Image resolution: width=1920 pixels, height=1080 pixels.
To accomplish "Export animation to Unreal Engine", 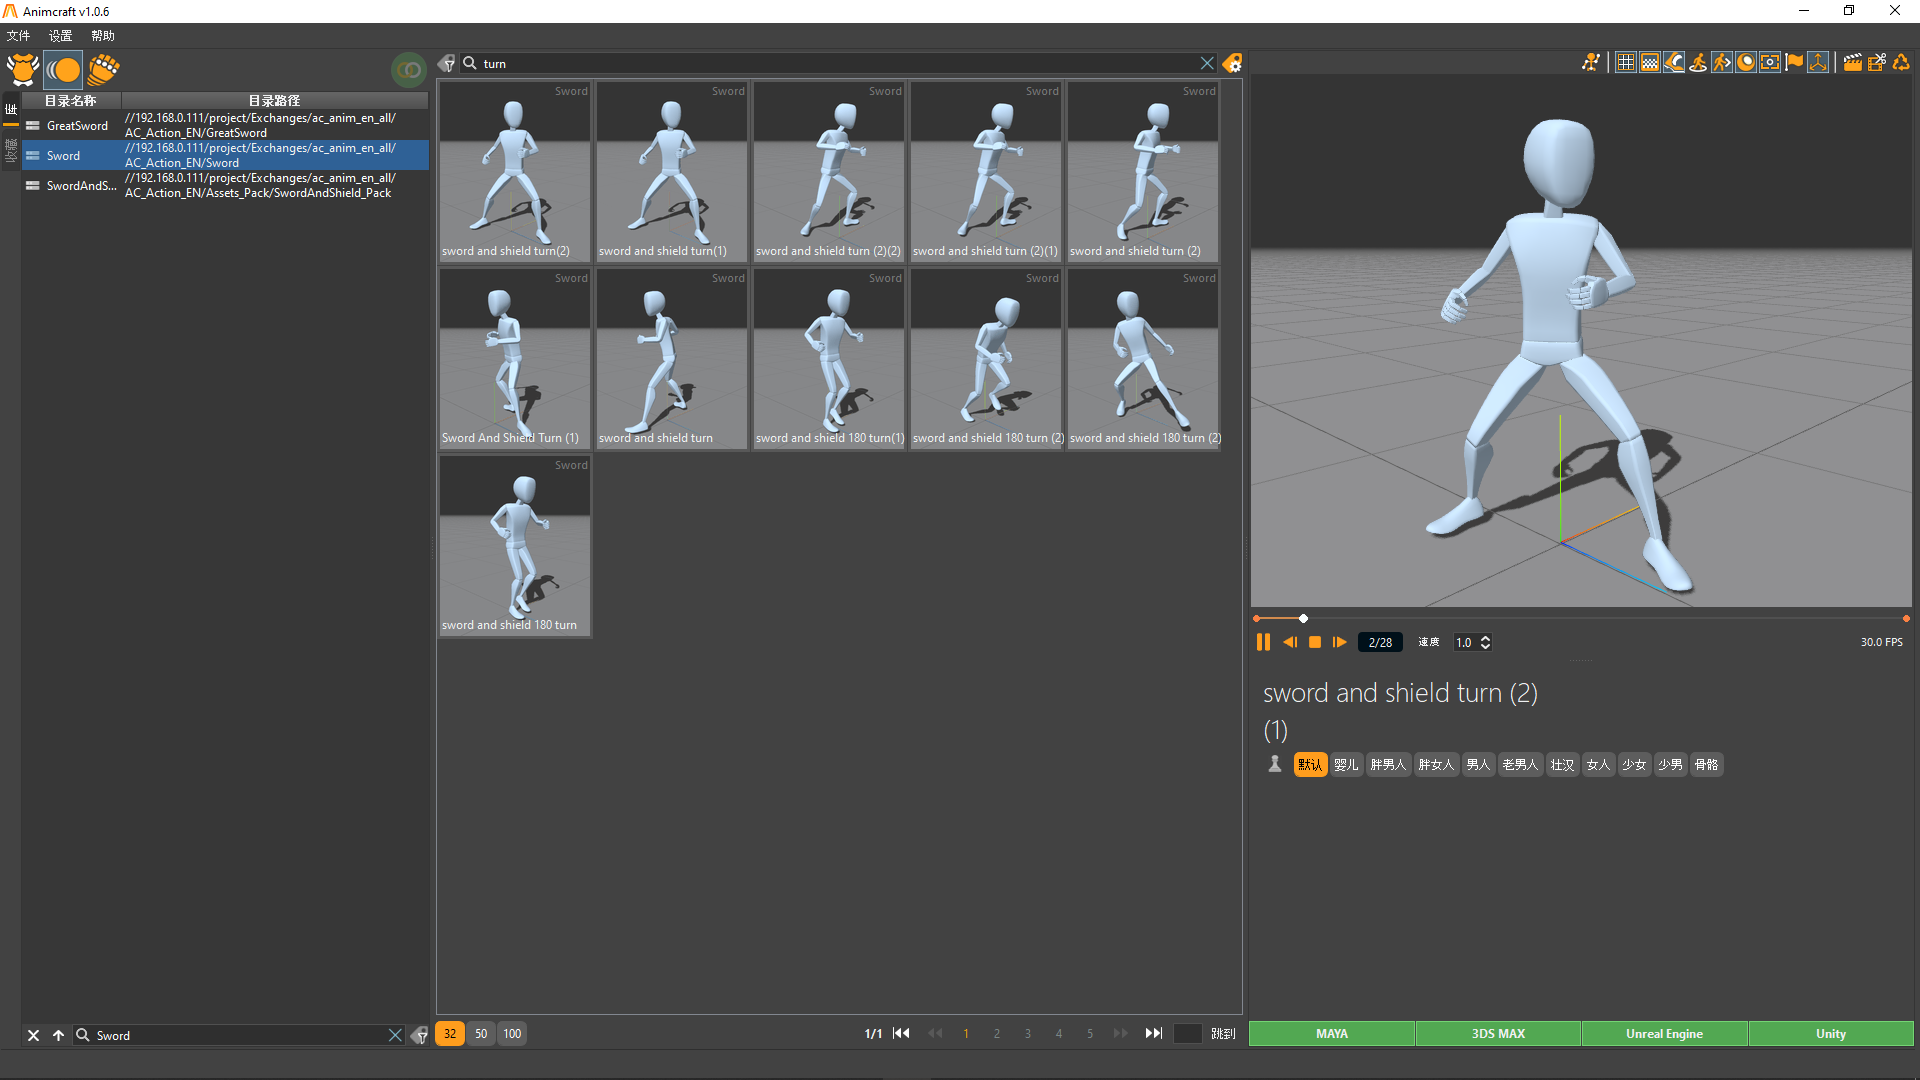I will pos(1665,1034).
